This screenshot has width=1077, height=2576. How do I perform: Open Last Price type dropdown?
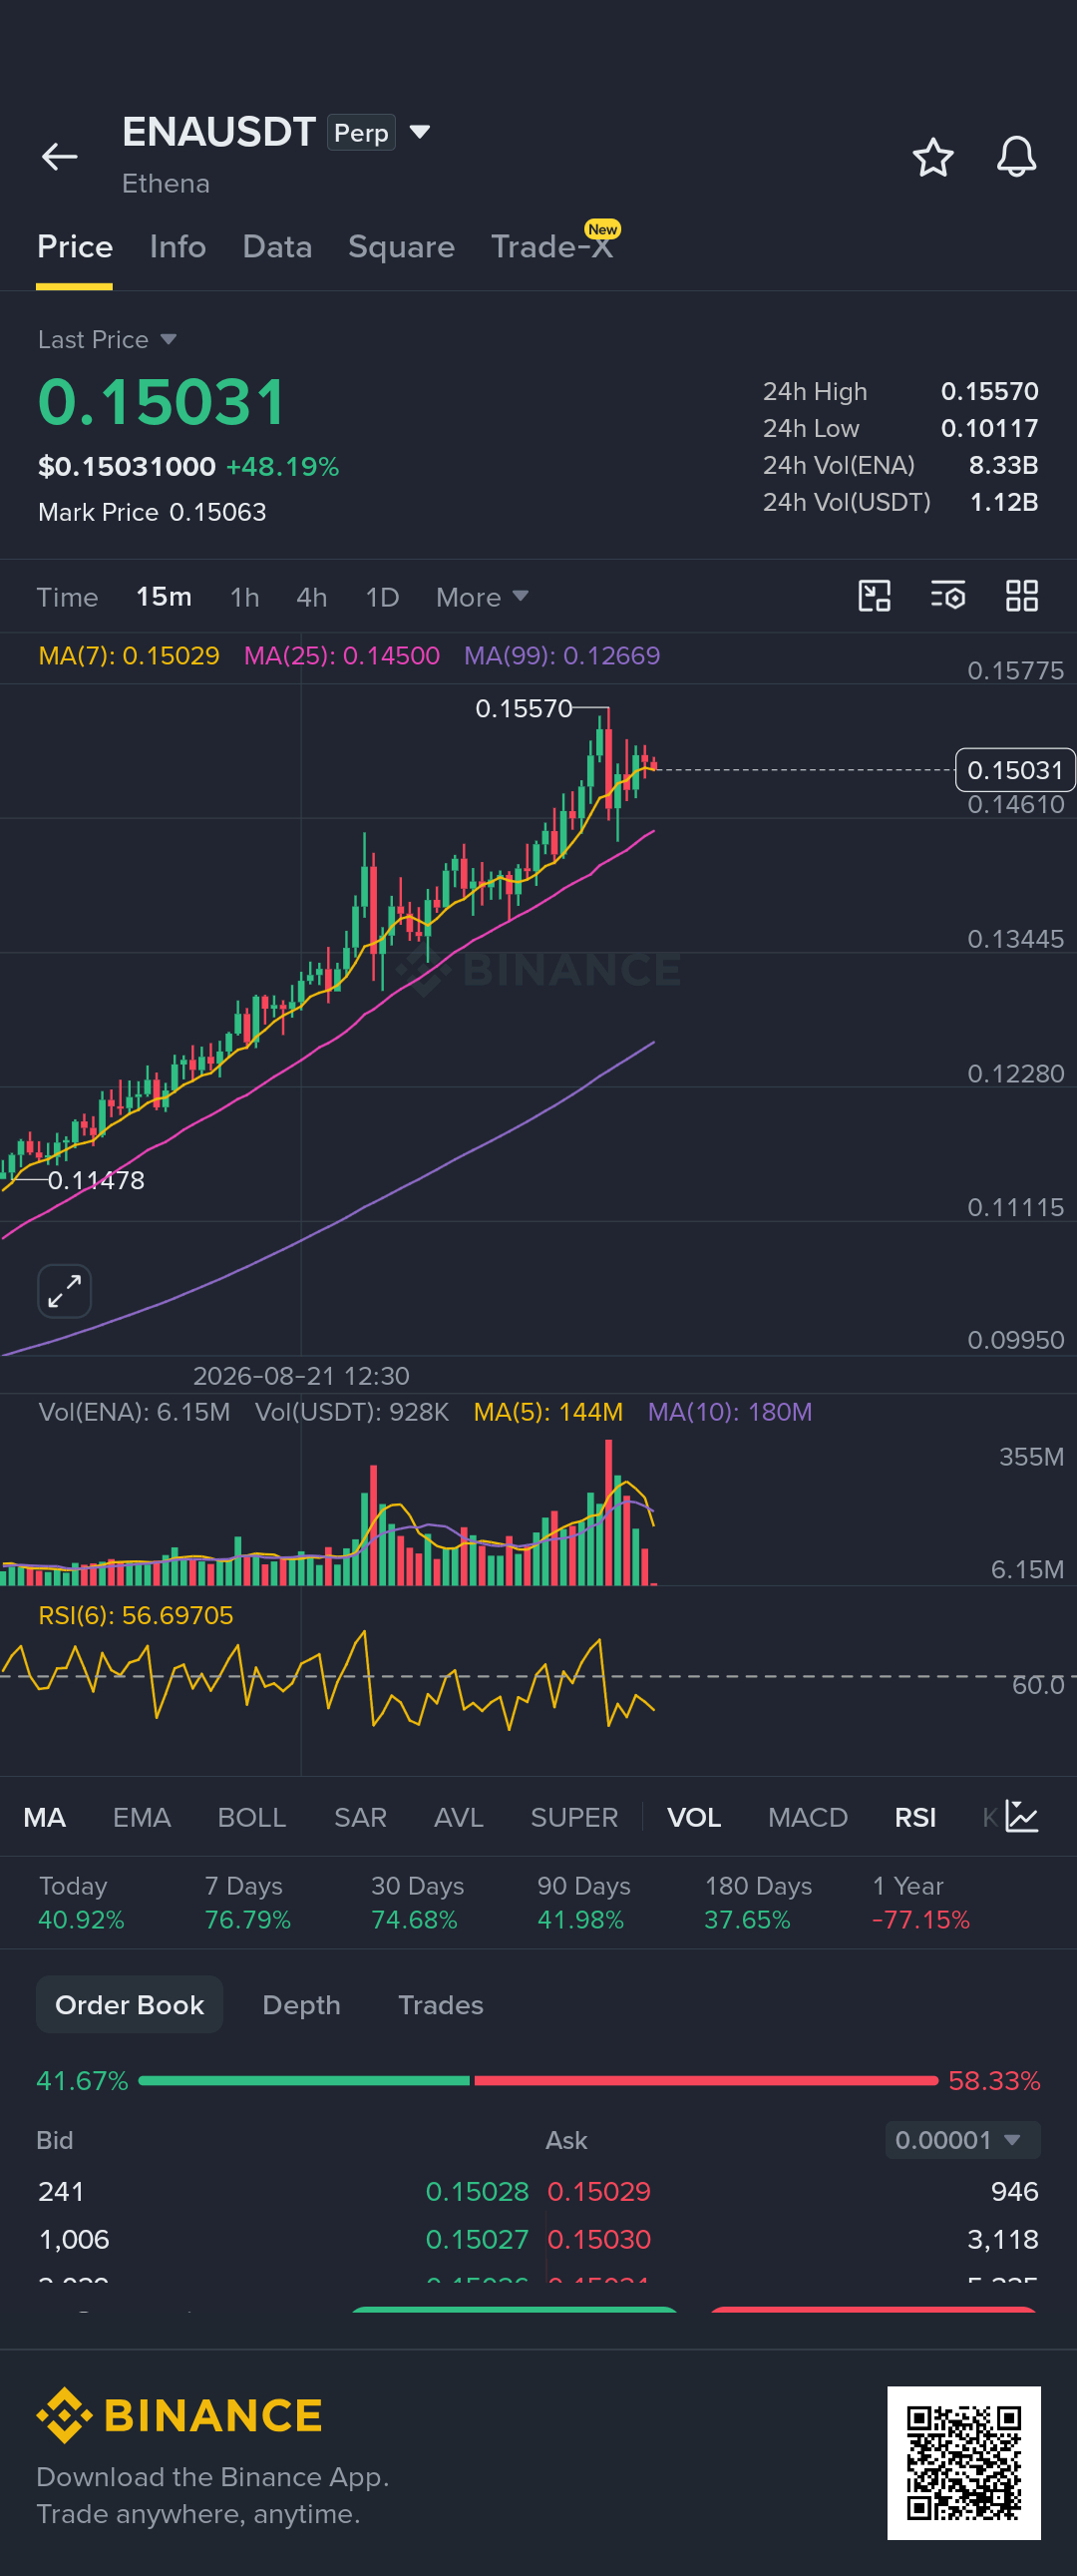[107, 340]
